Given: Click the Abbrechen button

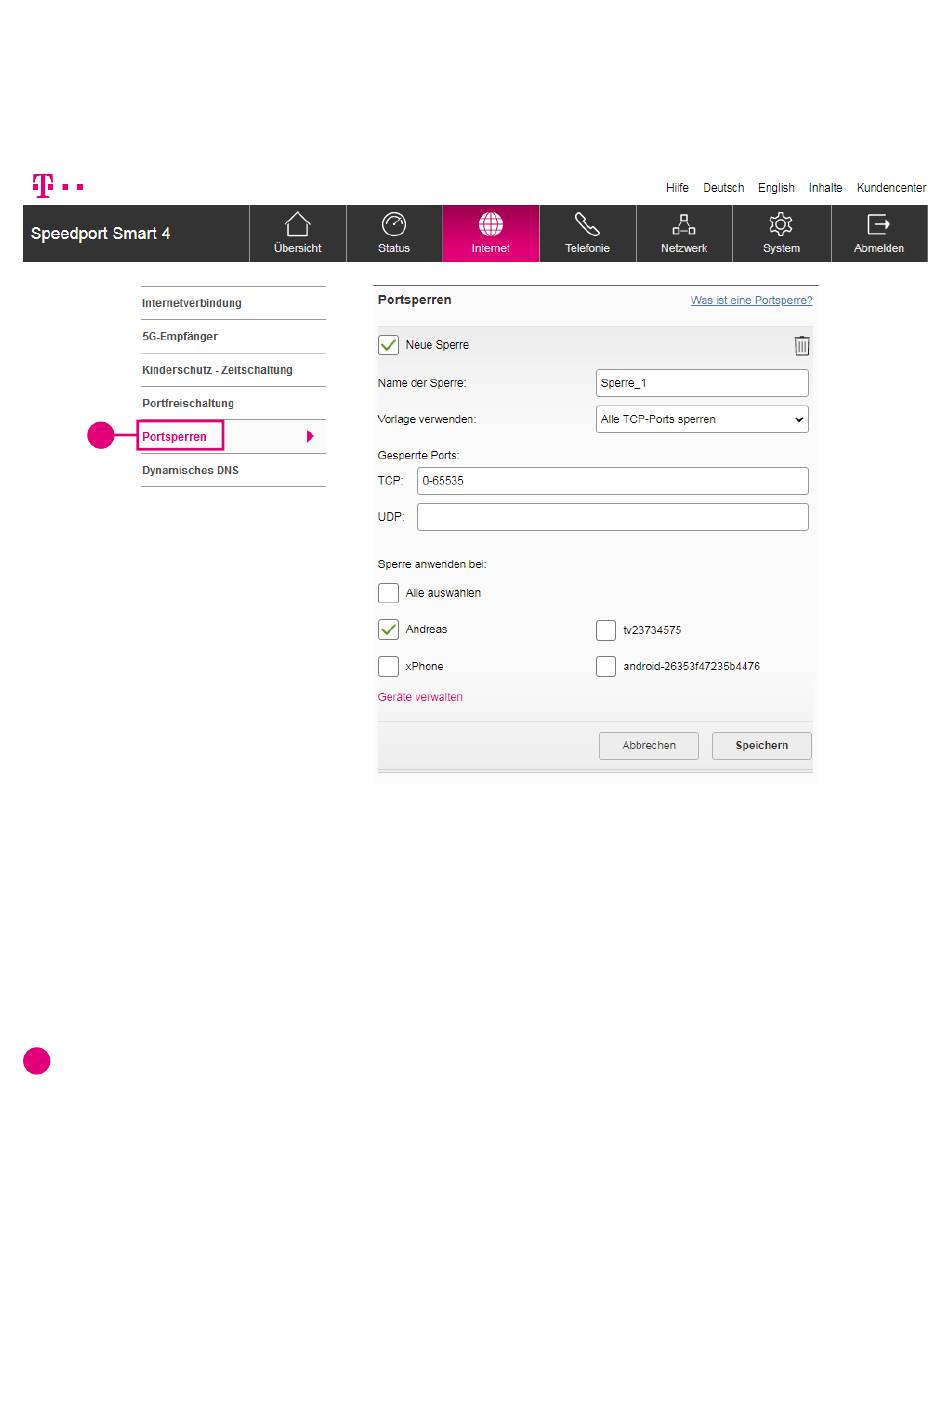Looking at the screenshot, I should pyautogui.click(x=649, y=746).
